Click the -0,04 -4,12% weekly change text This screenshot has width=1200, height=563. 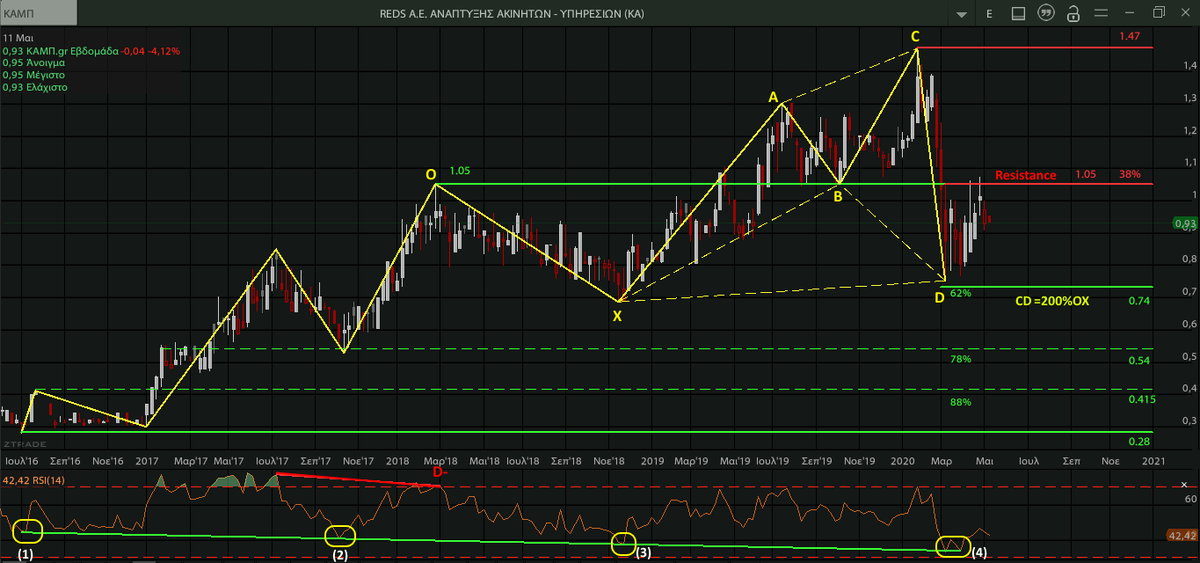(148, 50)
